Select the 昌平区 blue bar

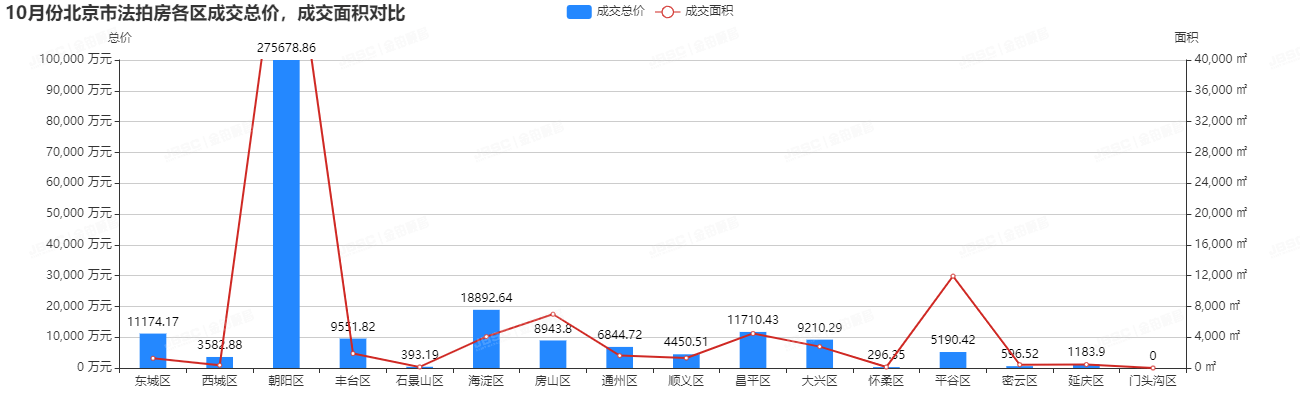point(753,350)
